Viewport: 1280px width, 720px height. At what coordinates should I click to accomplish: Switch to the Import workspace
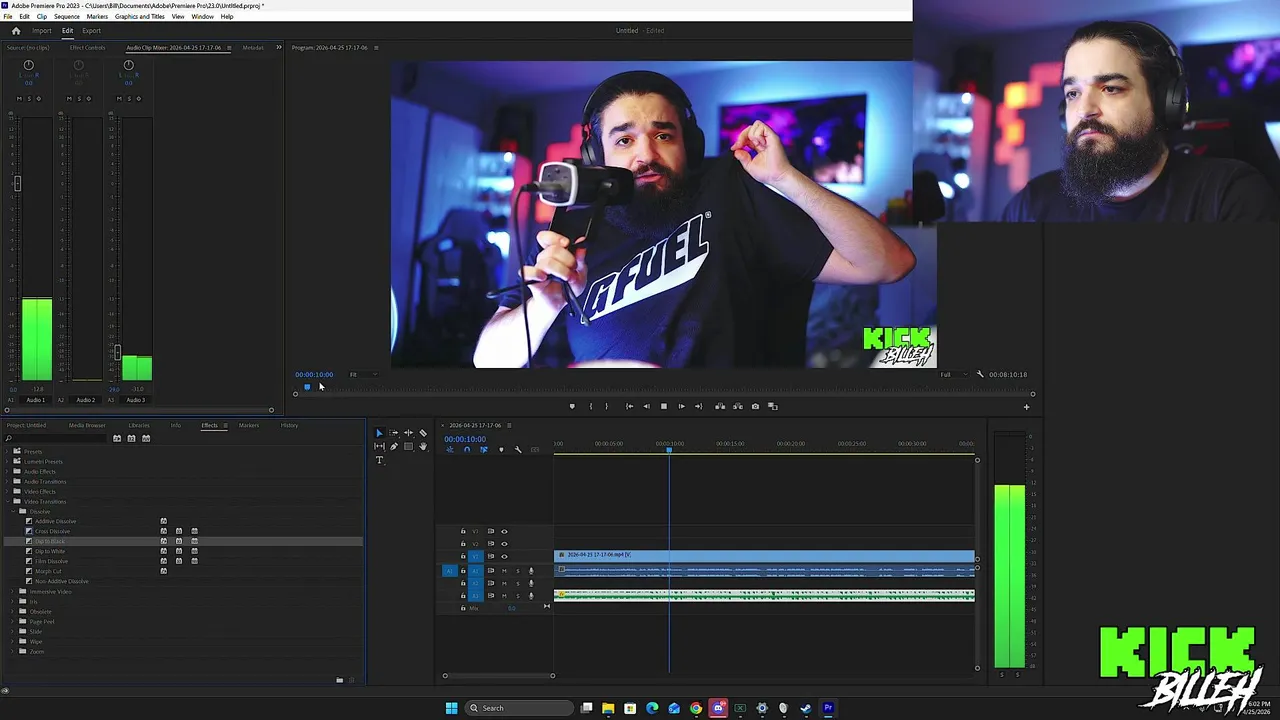pos(41,30)
